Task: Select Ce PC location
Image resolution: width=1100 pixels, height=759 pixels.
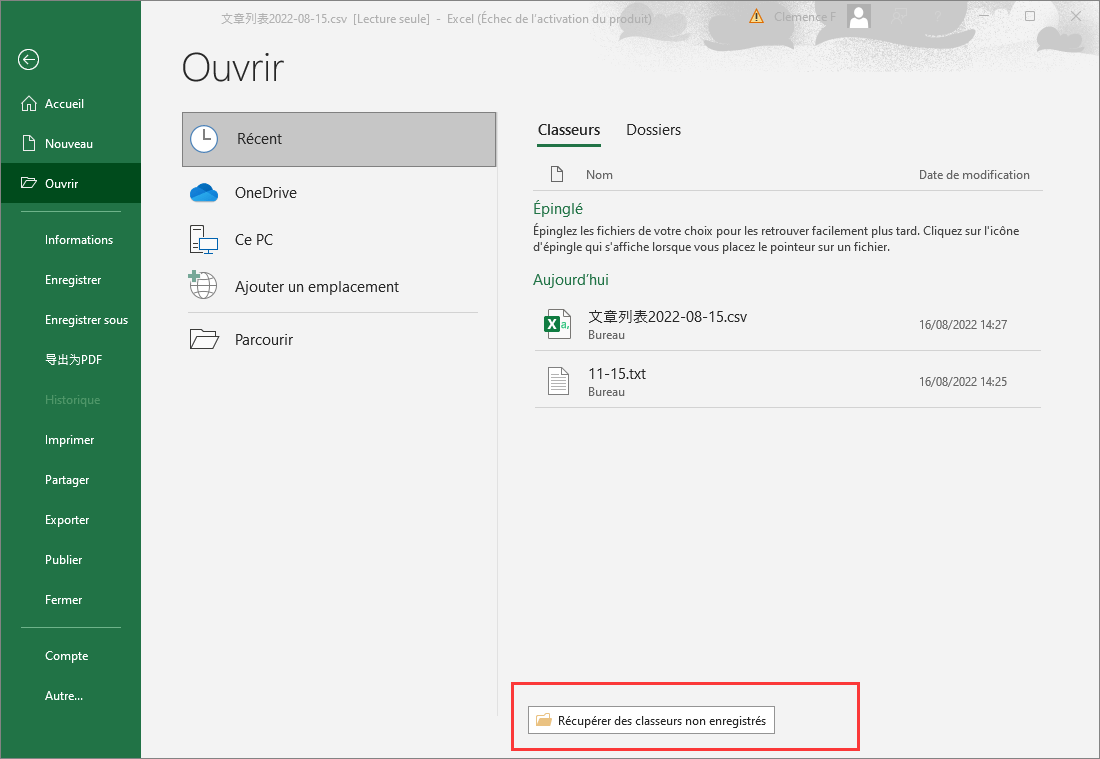Action: (x=339, y=240)
